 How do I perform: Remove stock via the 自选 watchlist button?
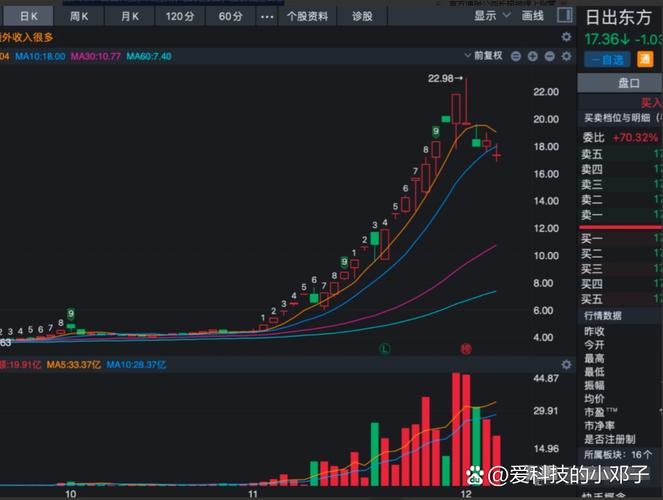point(607,60)
